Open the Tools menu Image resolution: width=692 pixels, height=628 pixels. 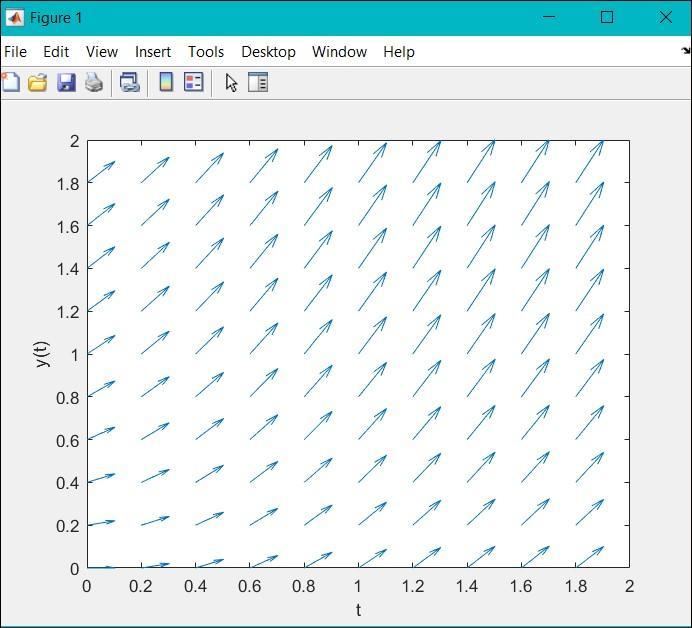tap(206, 52)
